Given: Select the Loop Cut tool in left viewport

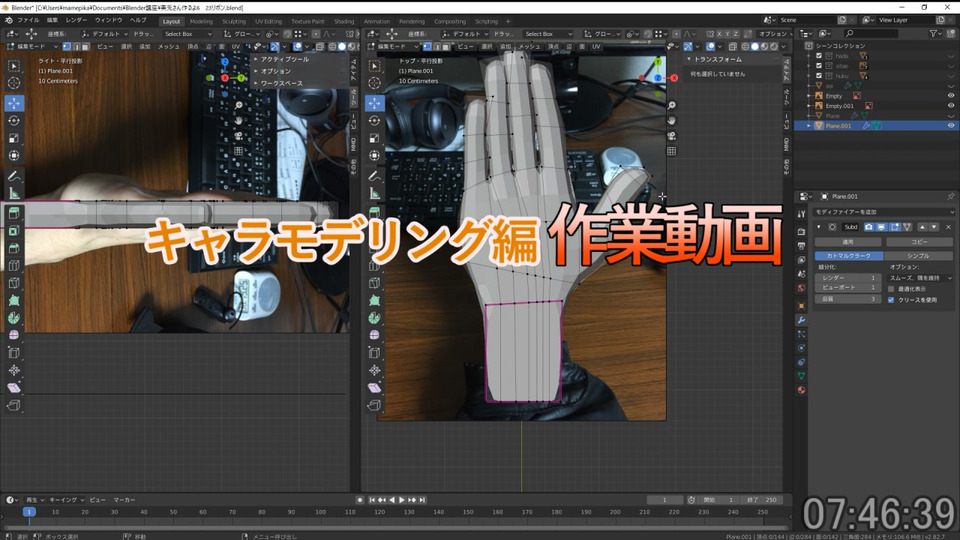Looking at the screenshot, I should (14, 266).
